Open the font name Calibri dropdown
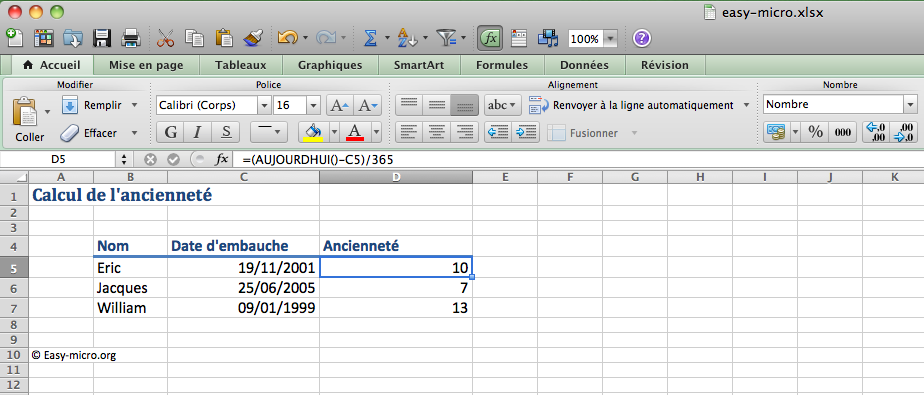This screenshot has height=395, width=924. click(265, 106)
